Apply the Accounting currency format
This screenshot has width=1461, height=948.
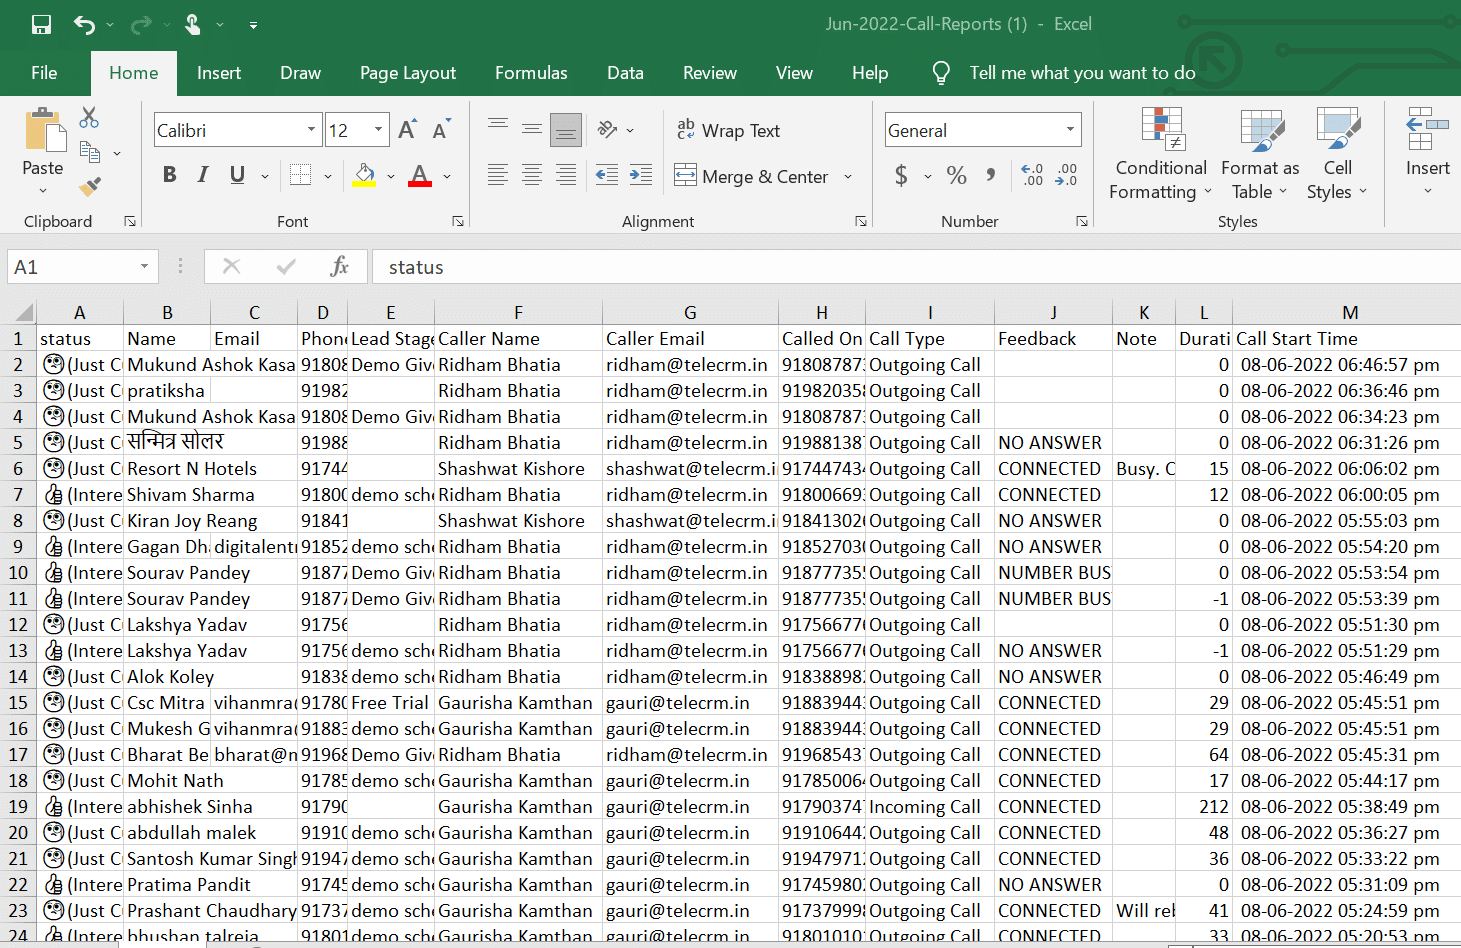point(903,175)
